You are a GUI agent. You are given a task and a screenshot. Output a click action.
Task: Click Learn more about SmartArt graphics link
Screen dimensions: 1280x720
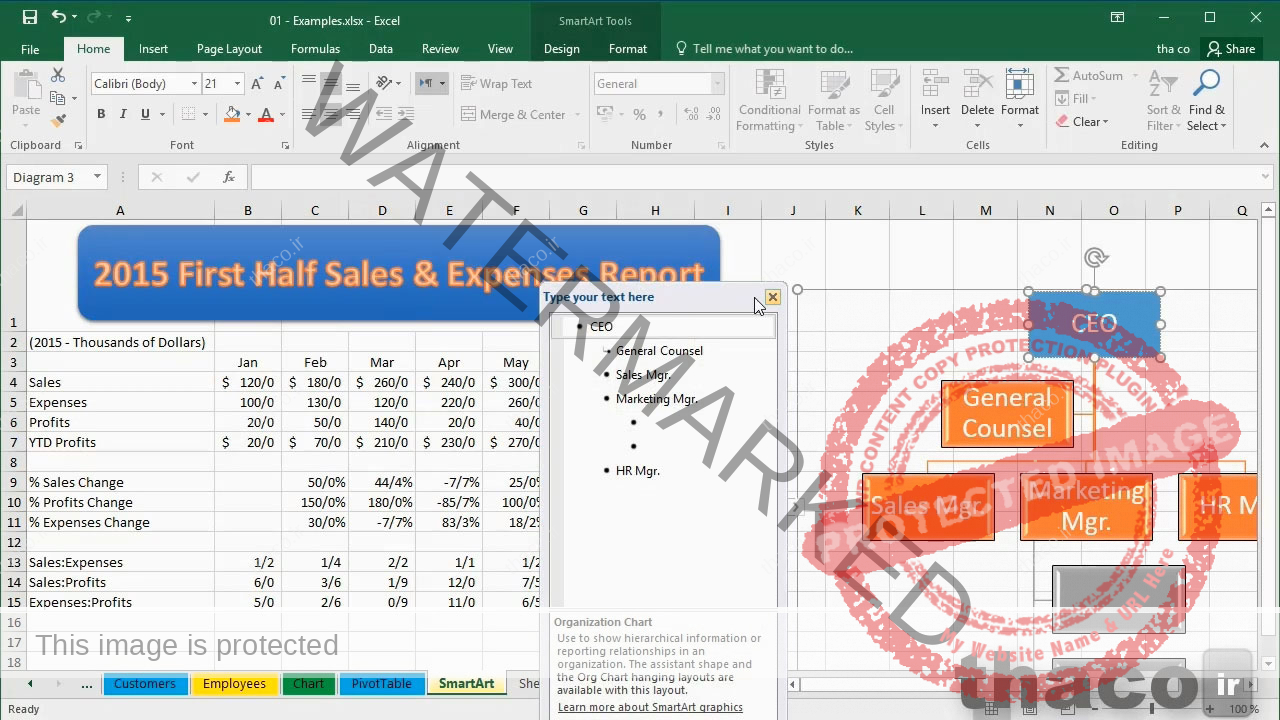tap(650, 707)
